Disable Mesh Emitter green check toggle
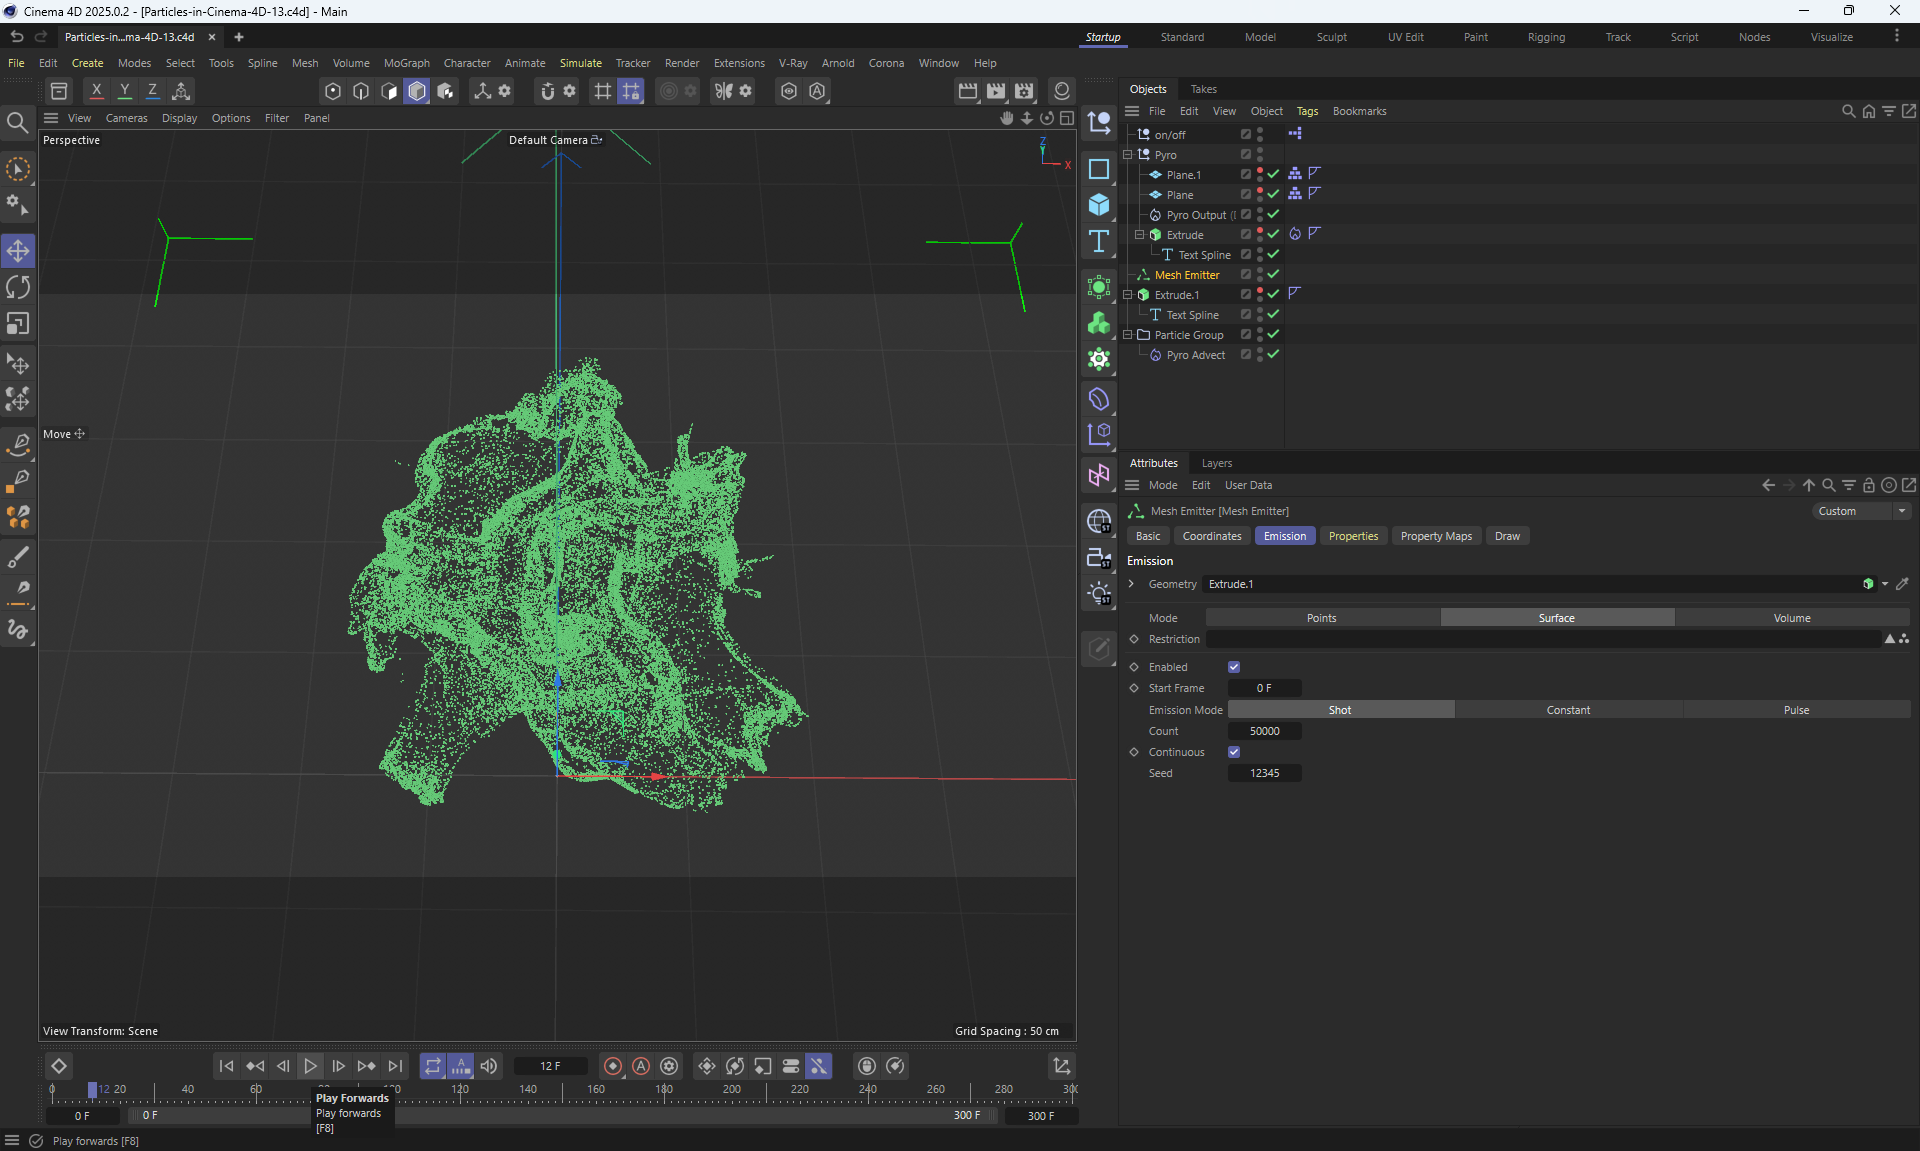Image resolution: width=1920 pixels, height=1151 pixels. pos(1273,275)
